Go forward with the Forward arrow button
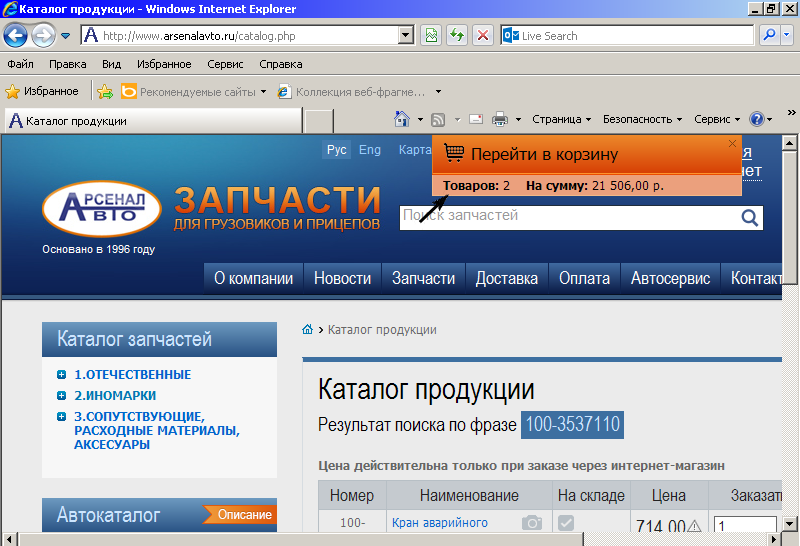This screenshot has height=546, width=800. 43,36
